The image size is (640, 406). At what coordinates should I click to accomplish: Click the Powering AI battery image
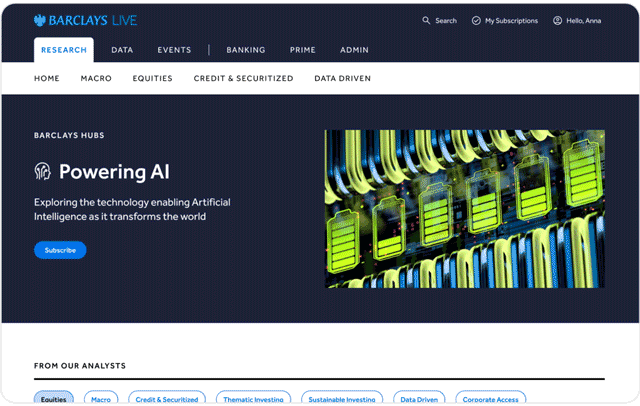click(x=464, y=209)
